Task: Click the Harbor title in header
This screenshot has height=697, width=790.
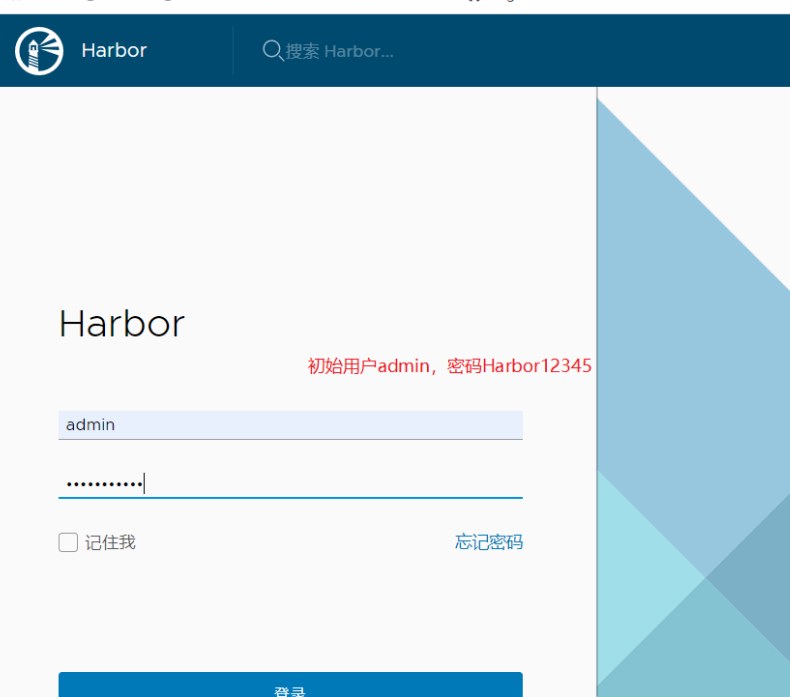Action: 114,50
